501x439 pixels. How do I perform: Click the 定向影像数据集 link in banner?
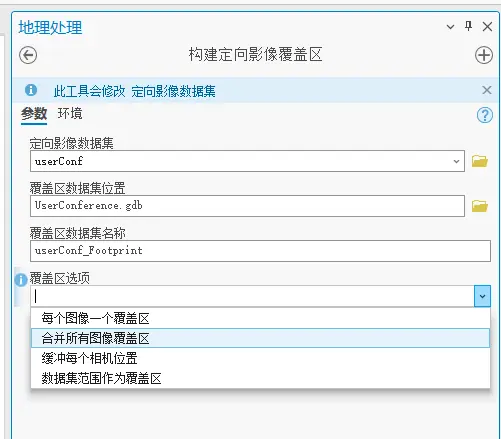[173, 91]
